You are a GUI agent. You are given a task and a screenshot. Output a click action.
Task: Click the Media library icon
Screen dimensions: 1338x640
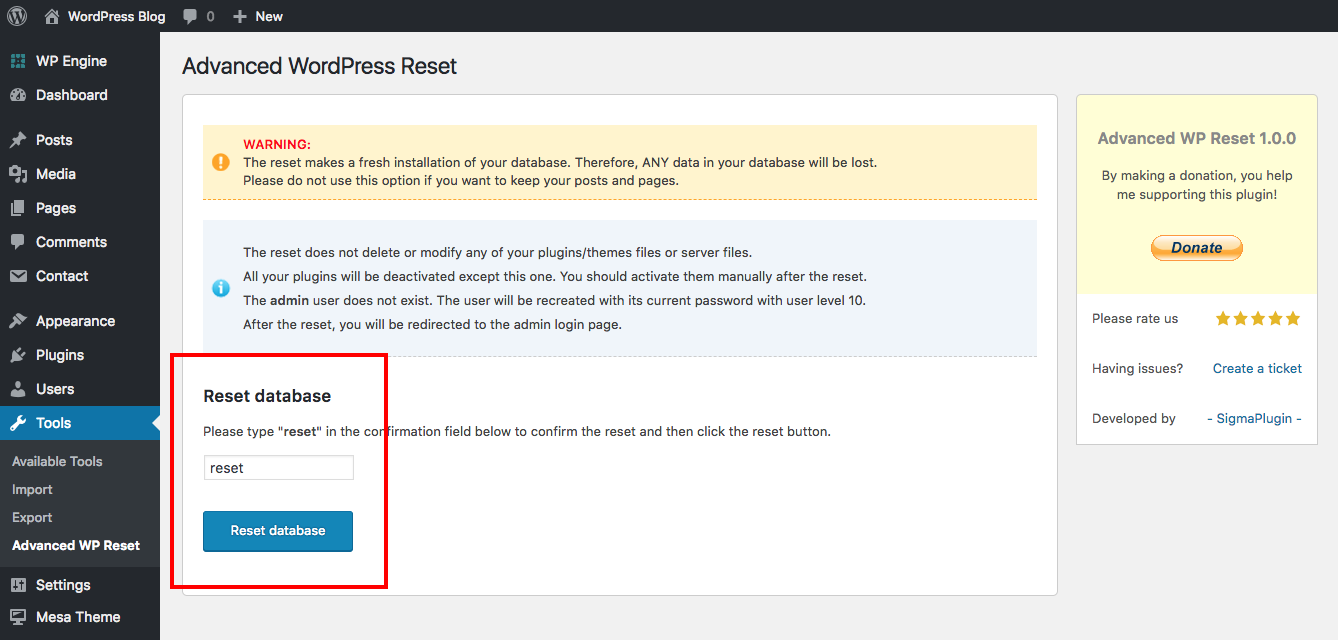pos(18,174)
